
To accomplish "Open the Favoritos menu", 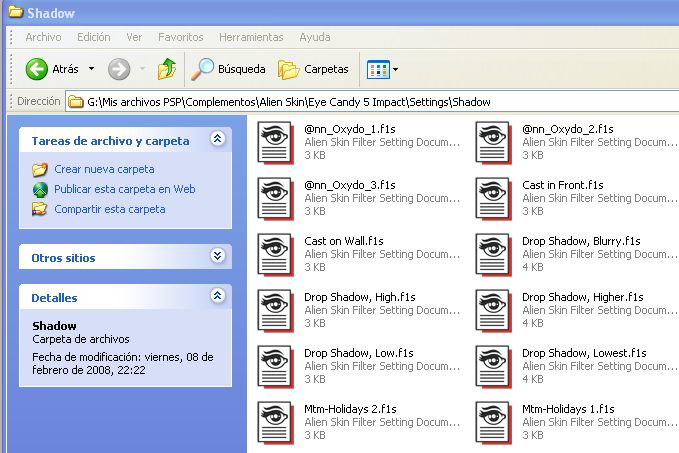I will pos(181,37).
